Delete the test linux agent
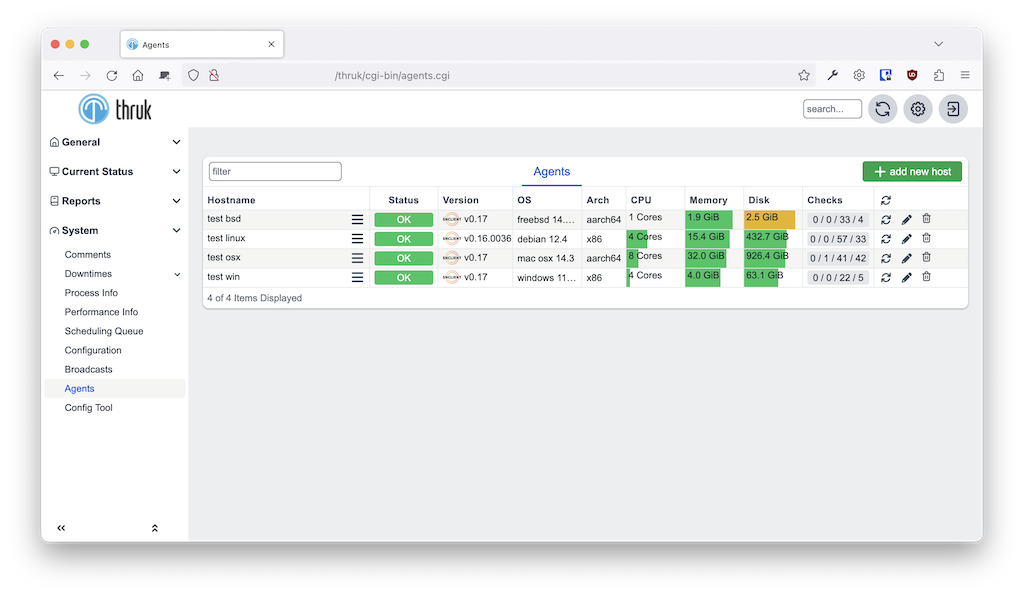Image resolution: width=1024 pixels, height=596 pixels. 926,238
